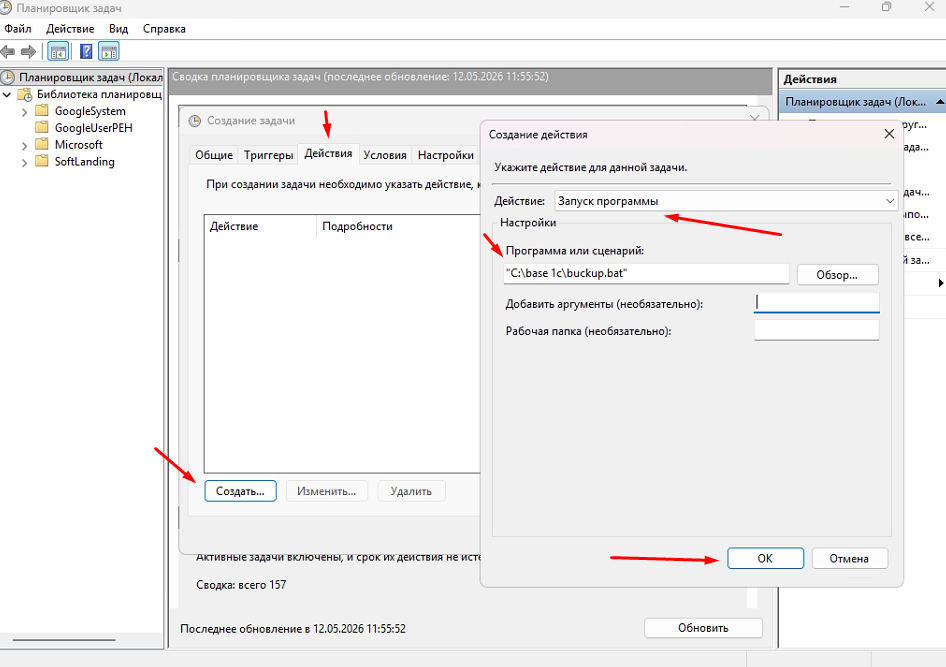Select the SoftLanding folder in the tree

pos(84,162)
